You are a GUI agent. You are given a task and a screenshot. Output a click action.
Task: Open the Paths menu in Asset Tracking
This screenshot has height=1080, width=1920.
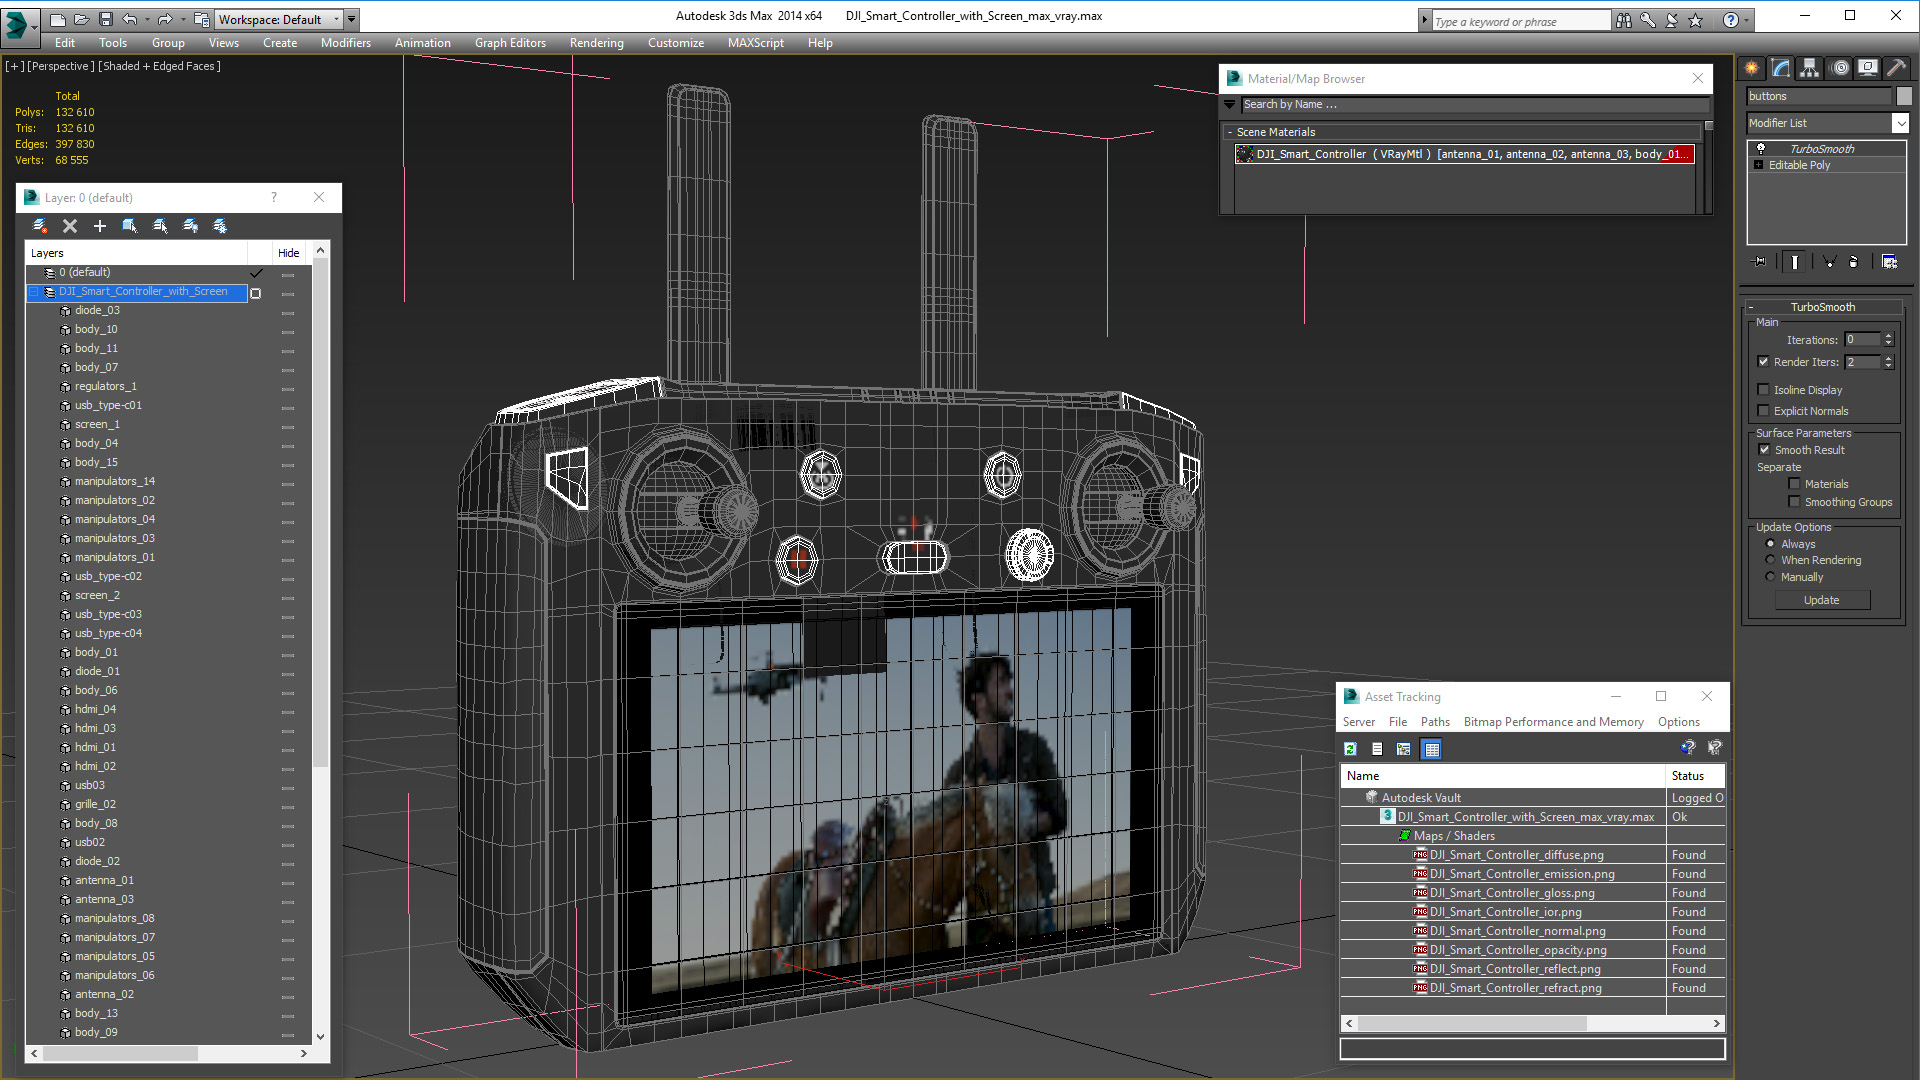[x=1434, y=722]
